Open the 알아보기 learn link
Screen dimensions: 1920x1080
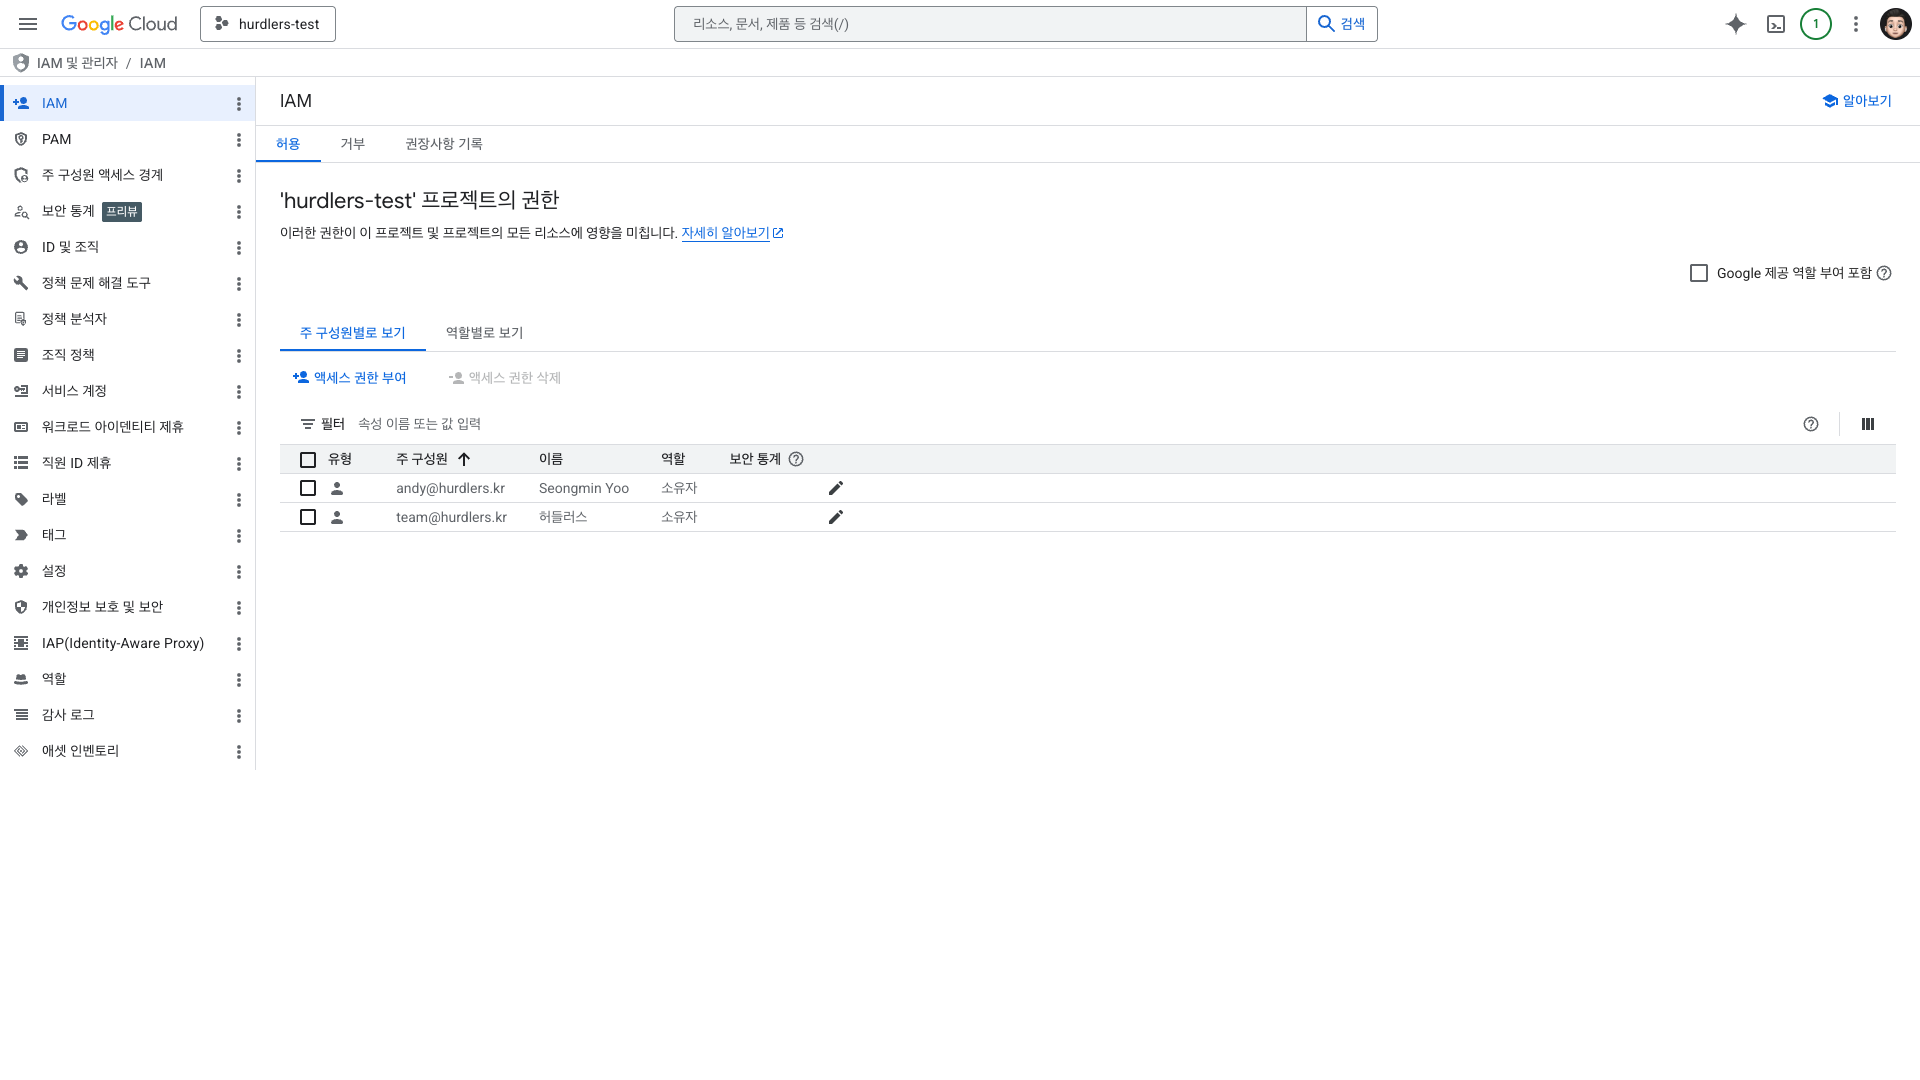1857,101
